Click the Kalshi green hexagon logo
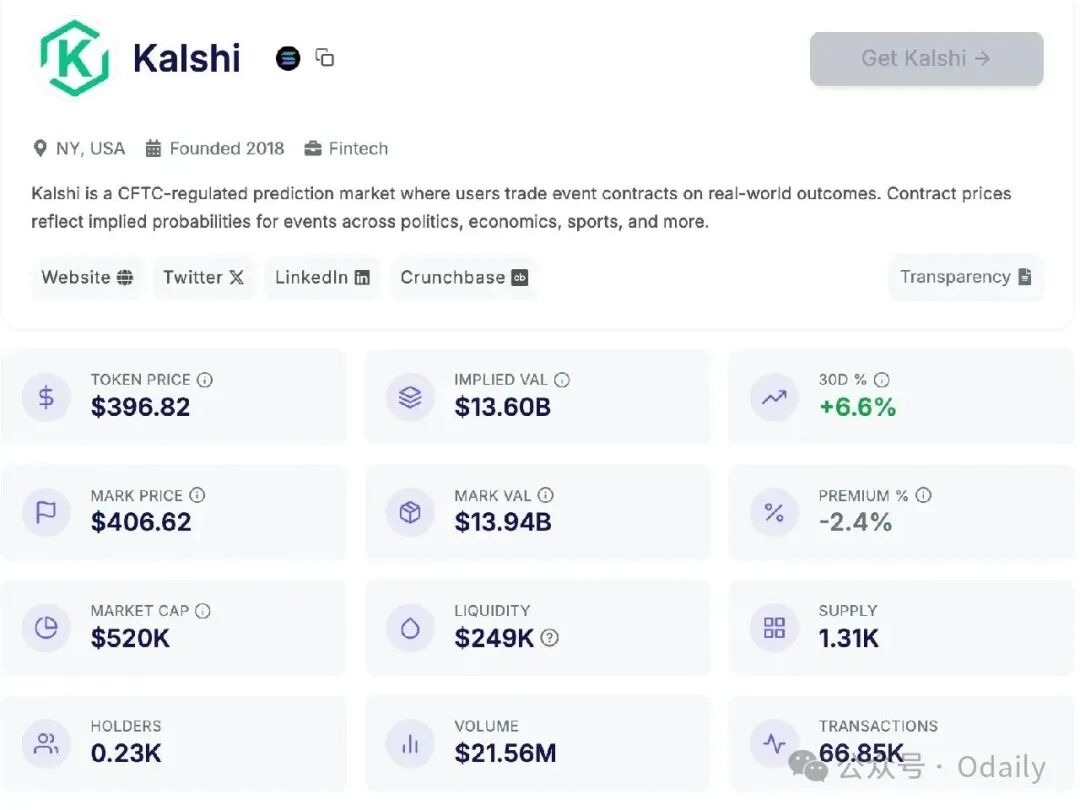Screen dimensions: 1080x810 (x=74, y=58)
